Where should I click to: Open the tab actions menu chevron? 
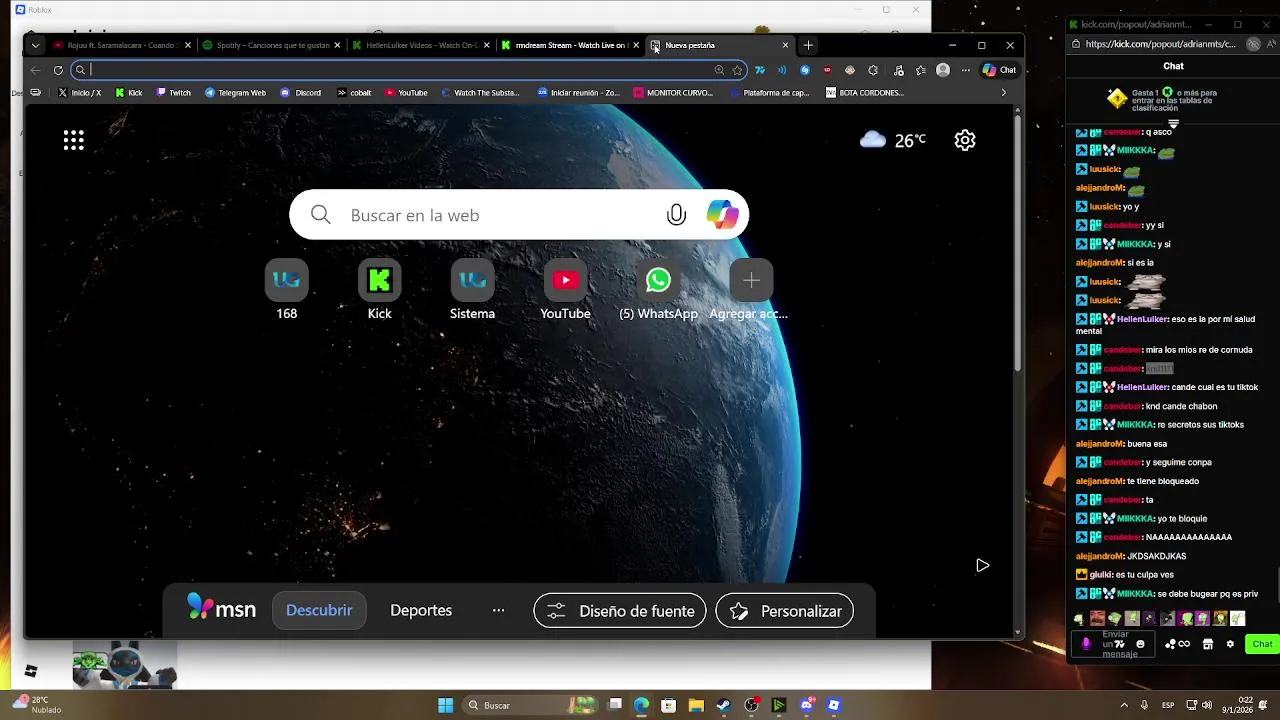click(36, 45)
